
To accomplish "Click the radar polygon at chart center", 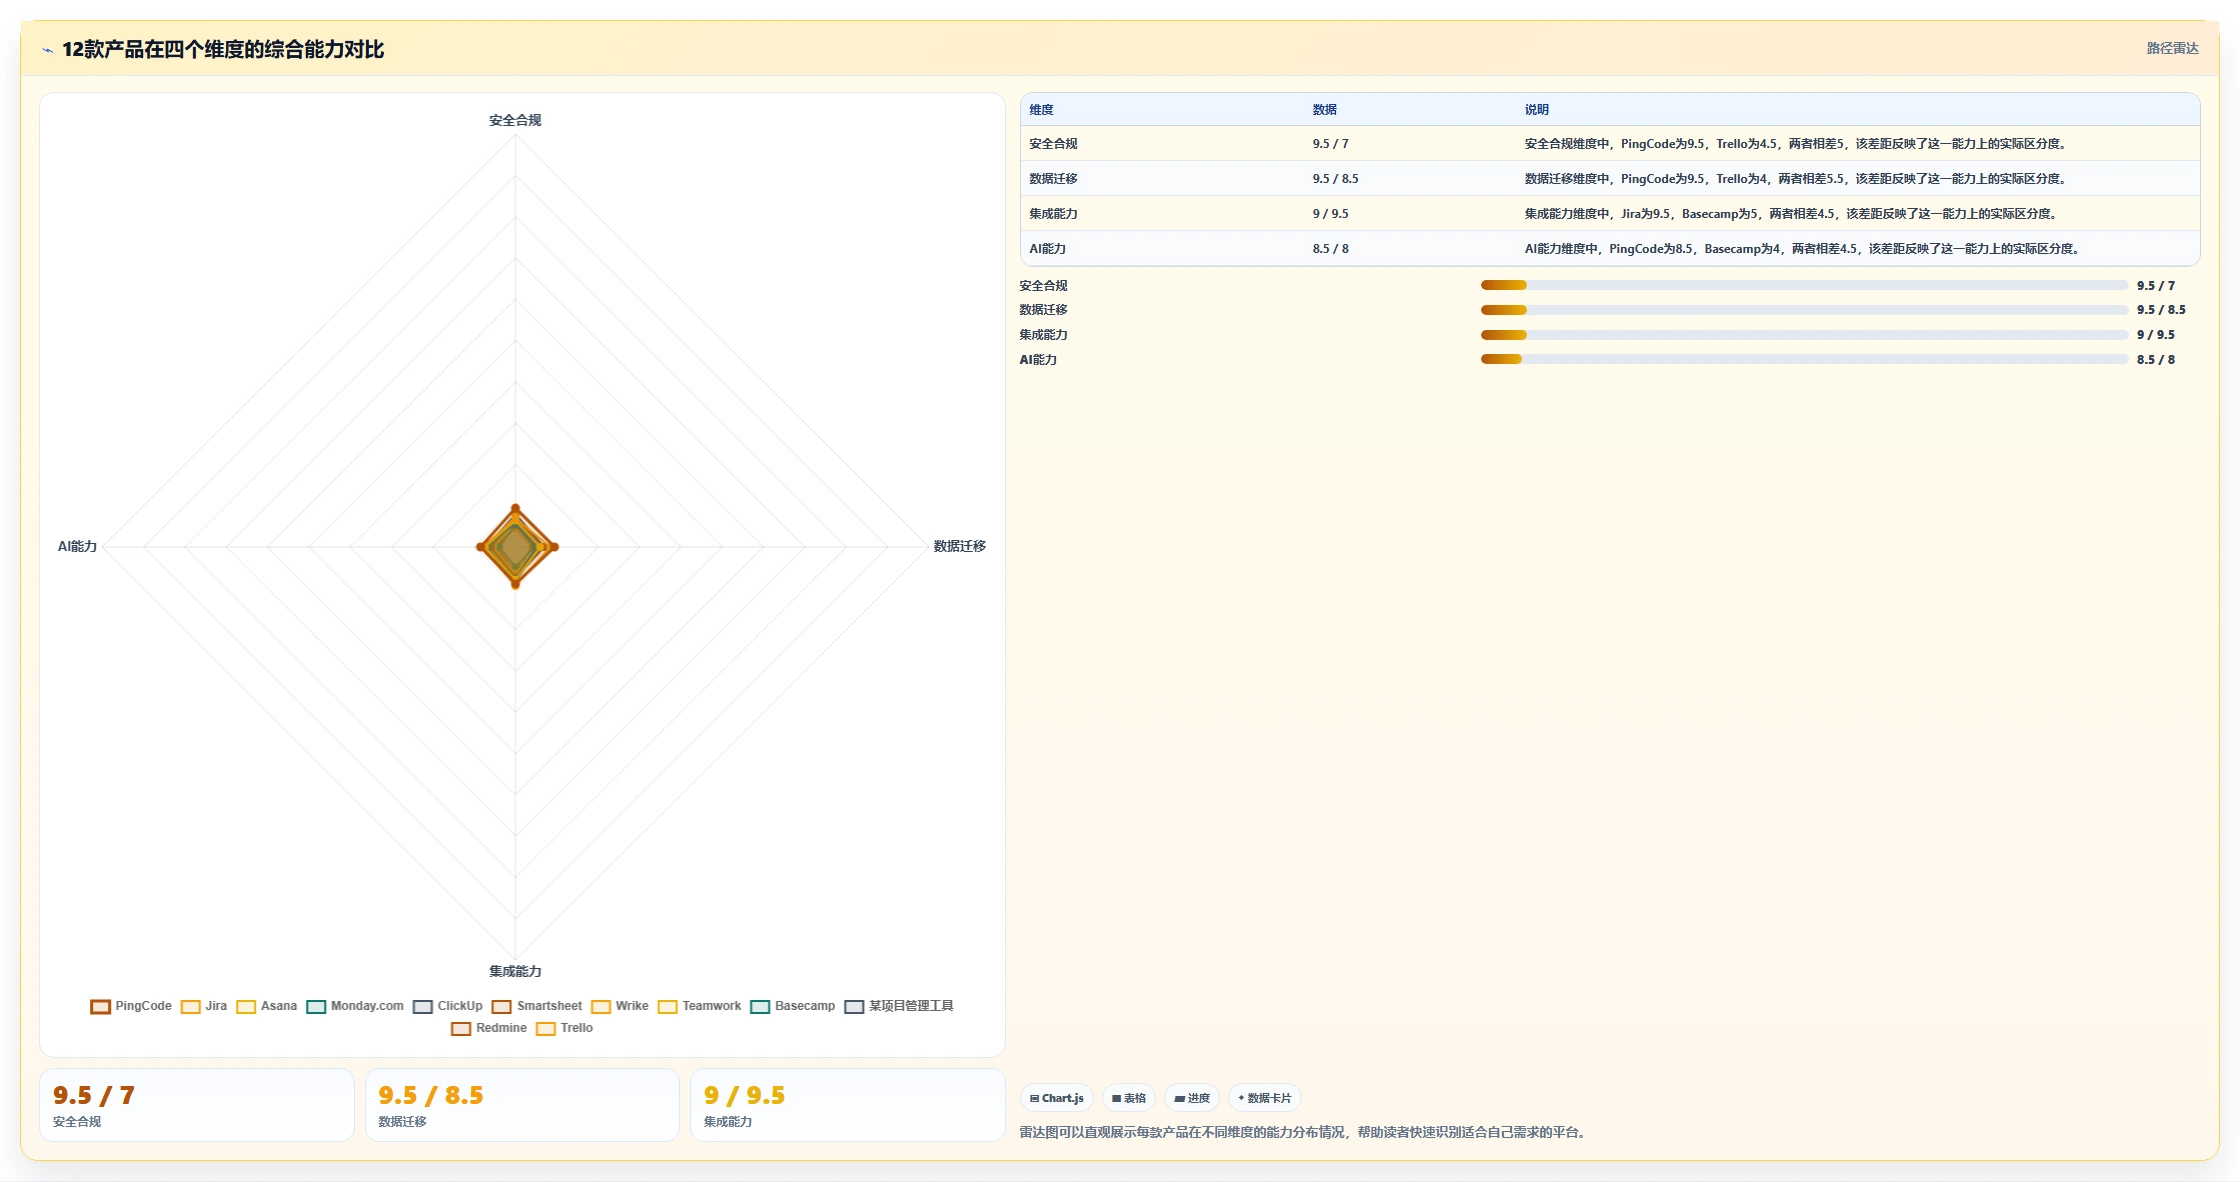I will [x=516, y=547].
